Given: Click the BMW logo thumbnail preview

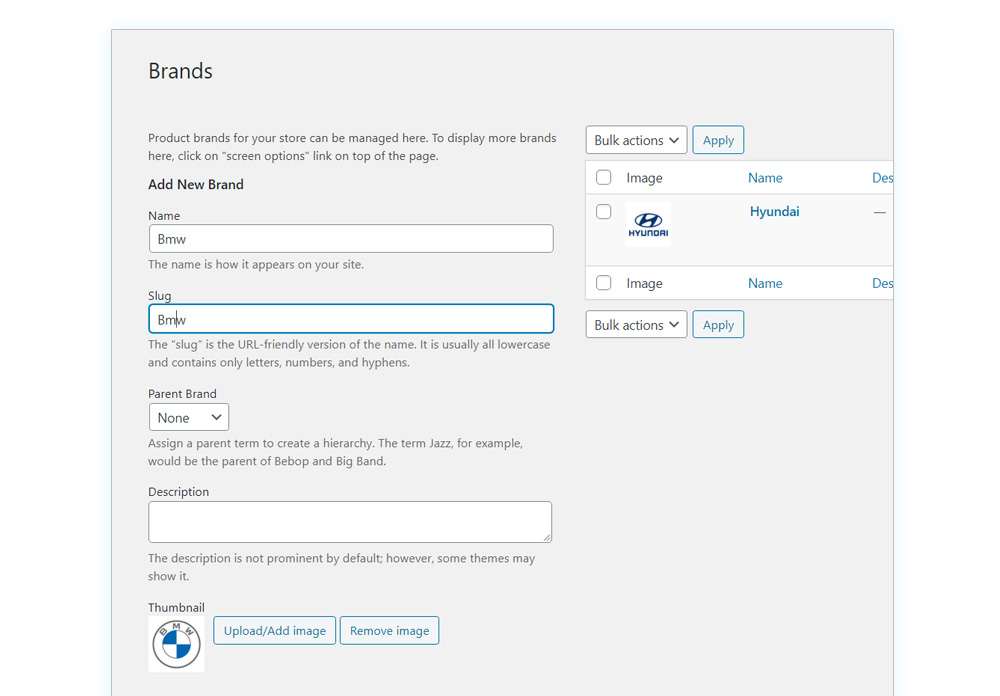Looking at the screenshot, I should (x=176, y=644).
